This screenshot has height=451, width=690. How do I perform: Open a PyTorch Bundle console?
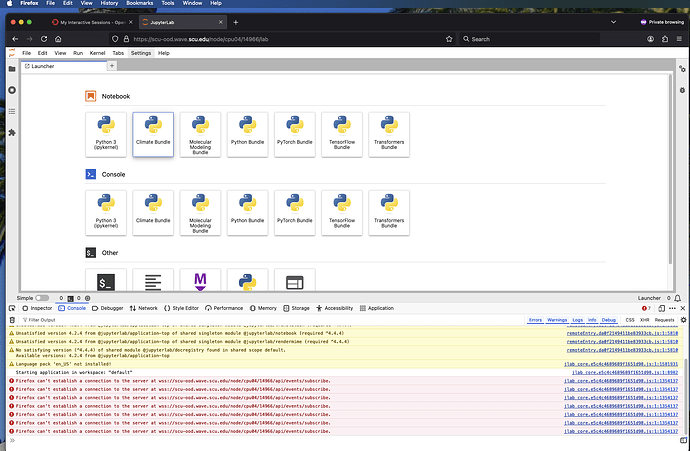295,213
